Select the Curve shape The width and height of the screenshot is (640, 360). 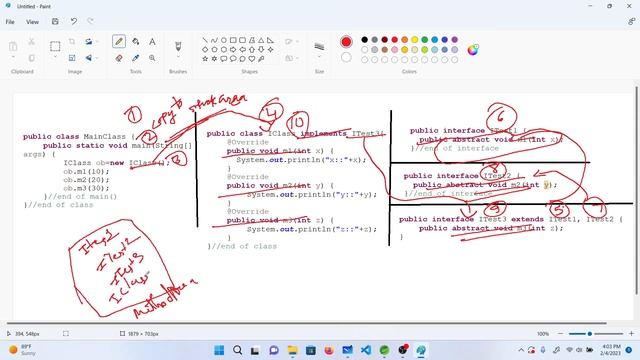[x=214, y=40]
